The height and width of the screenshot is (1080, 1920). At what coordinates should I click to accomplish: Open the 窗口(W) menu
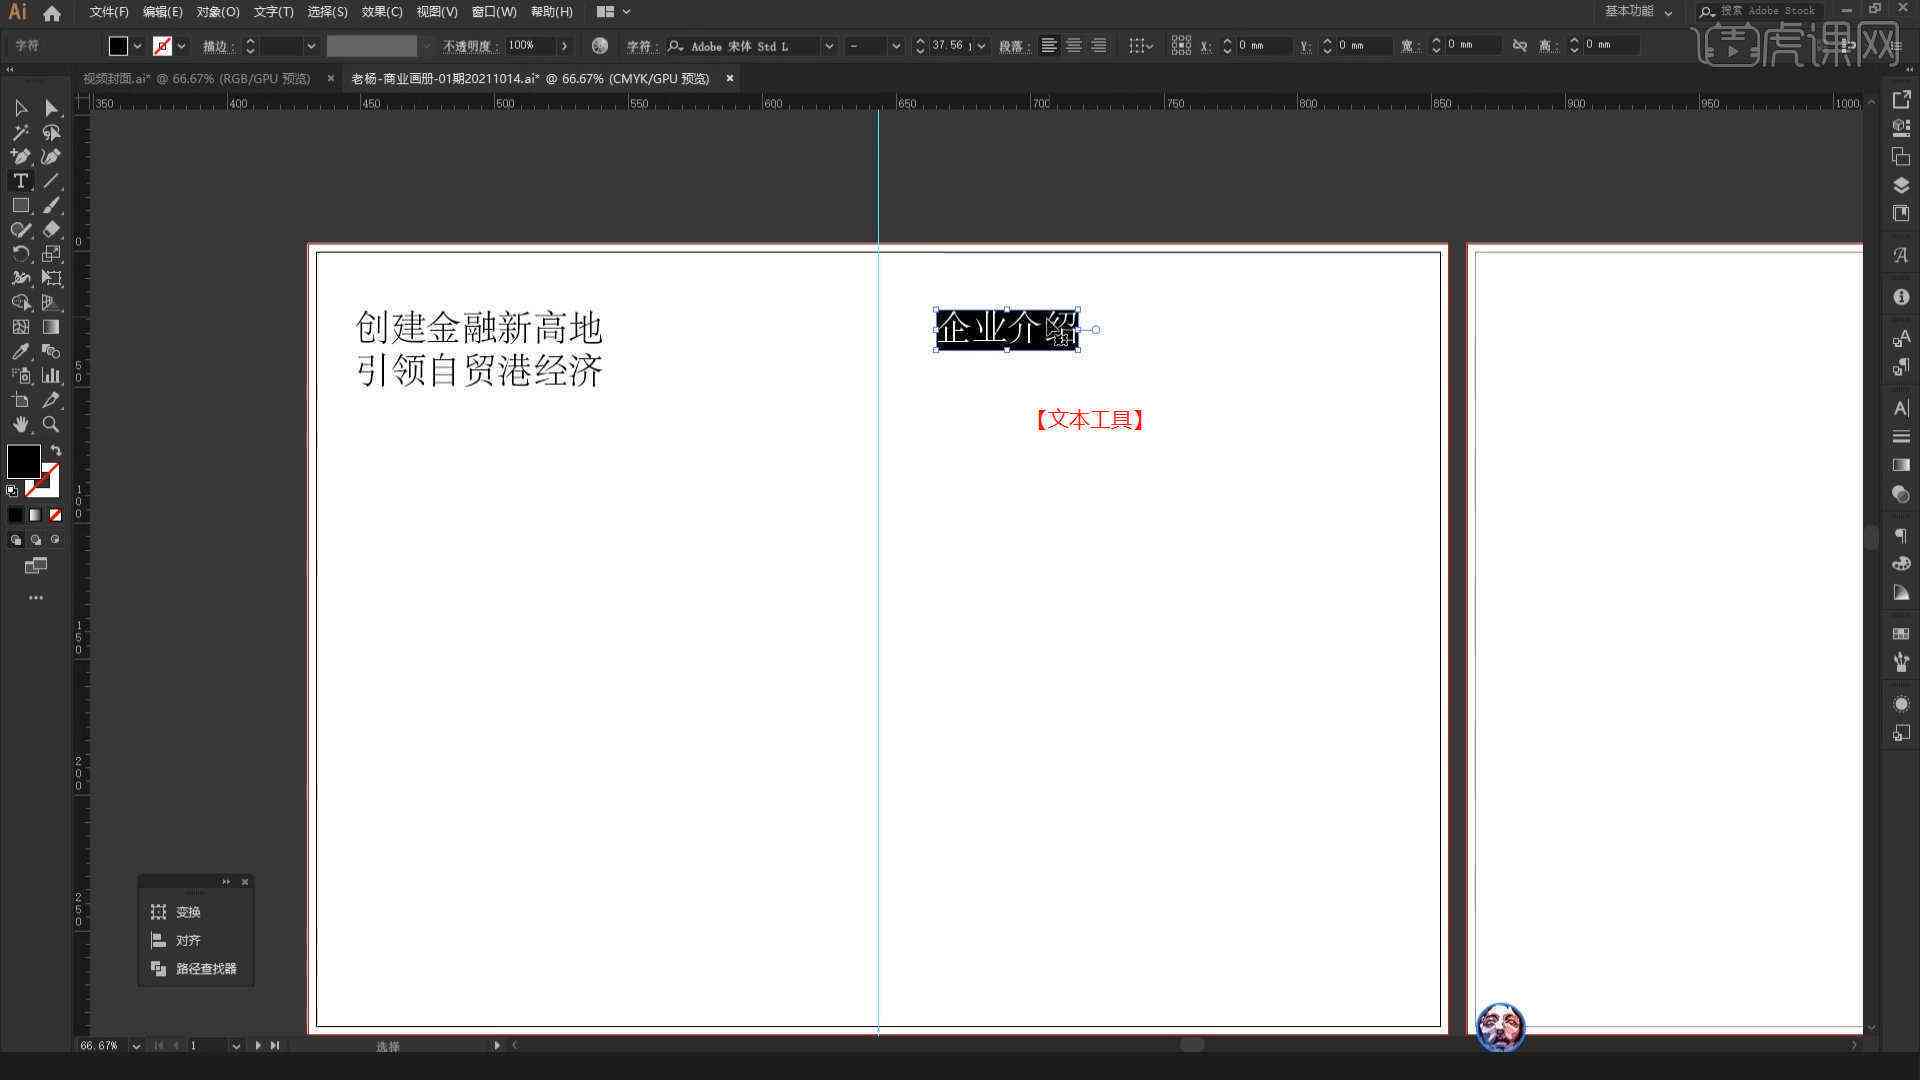[494, 12]
